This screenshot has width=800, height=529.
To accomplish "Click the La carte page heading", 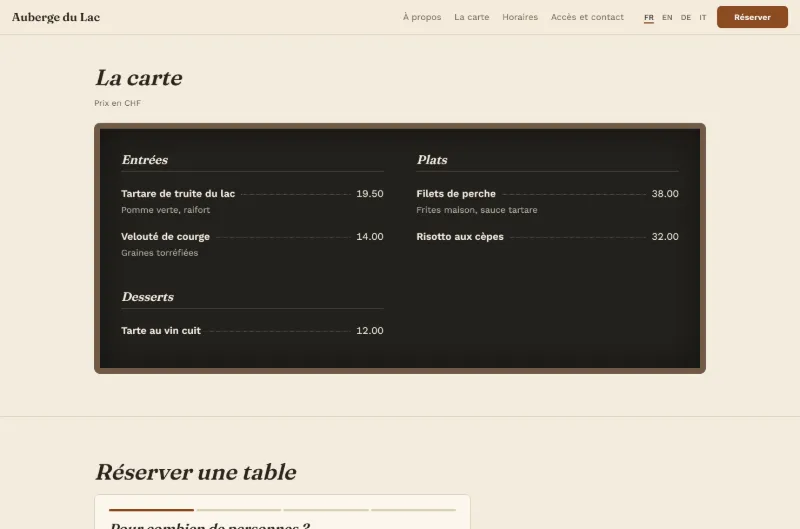I will coord(139,78).
